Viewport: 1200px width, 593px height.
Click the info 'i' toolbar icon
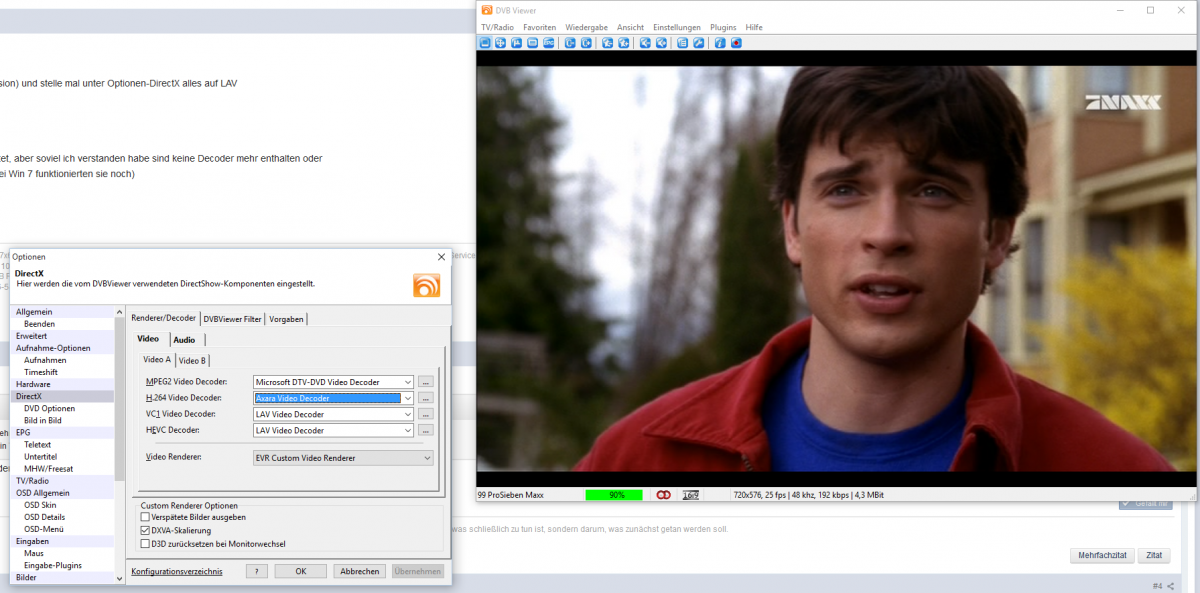tap(720, 43)
